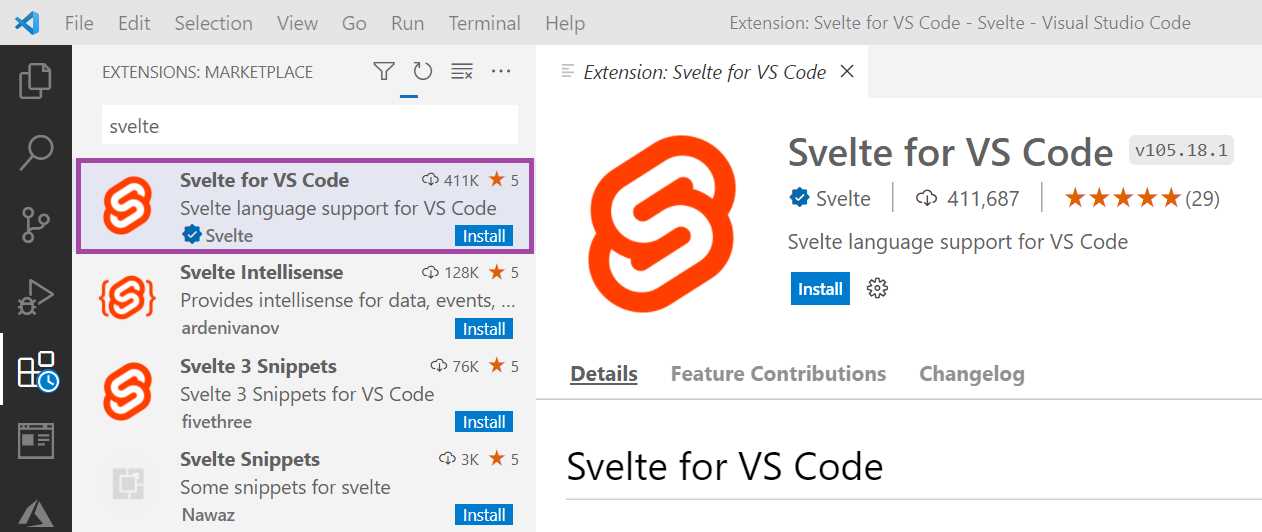
Task: Open Run and Debug view
Action: point(36,298)
